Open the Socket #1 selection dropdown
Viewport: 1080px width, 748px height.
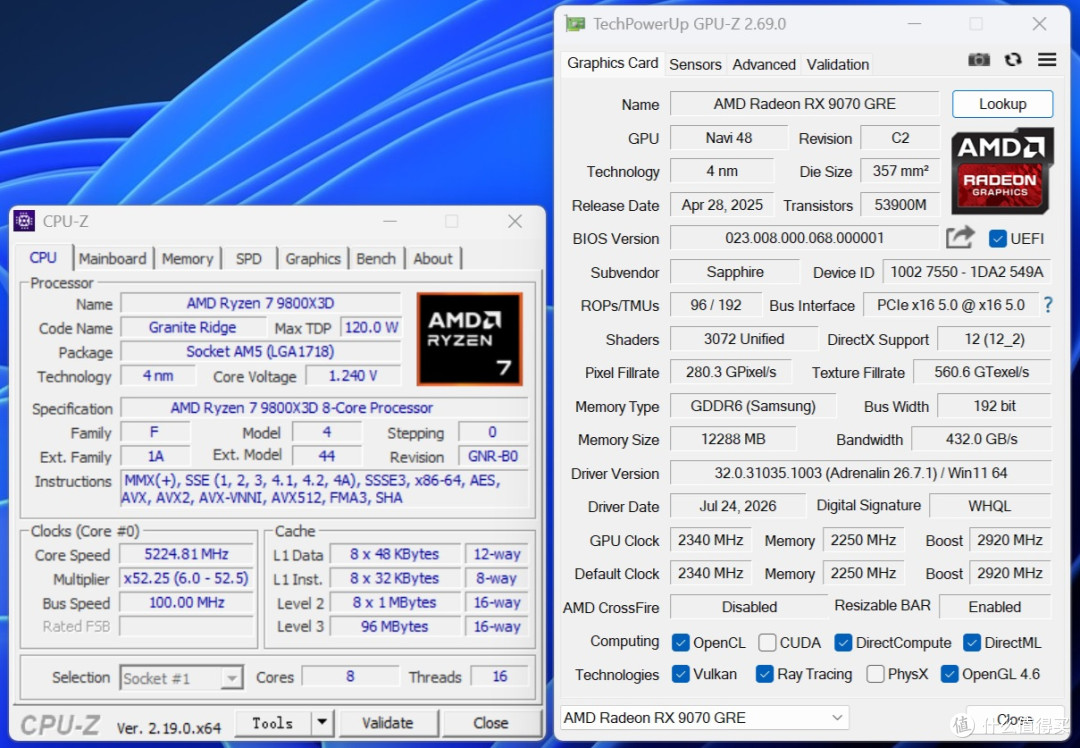click(x=182, y=678)
